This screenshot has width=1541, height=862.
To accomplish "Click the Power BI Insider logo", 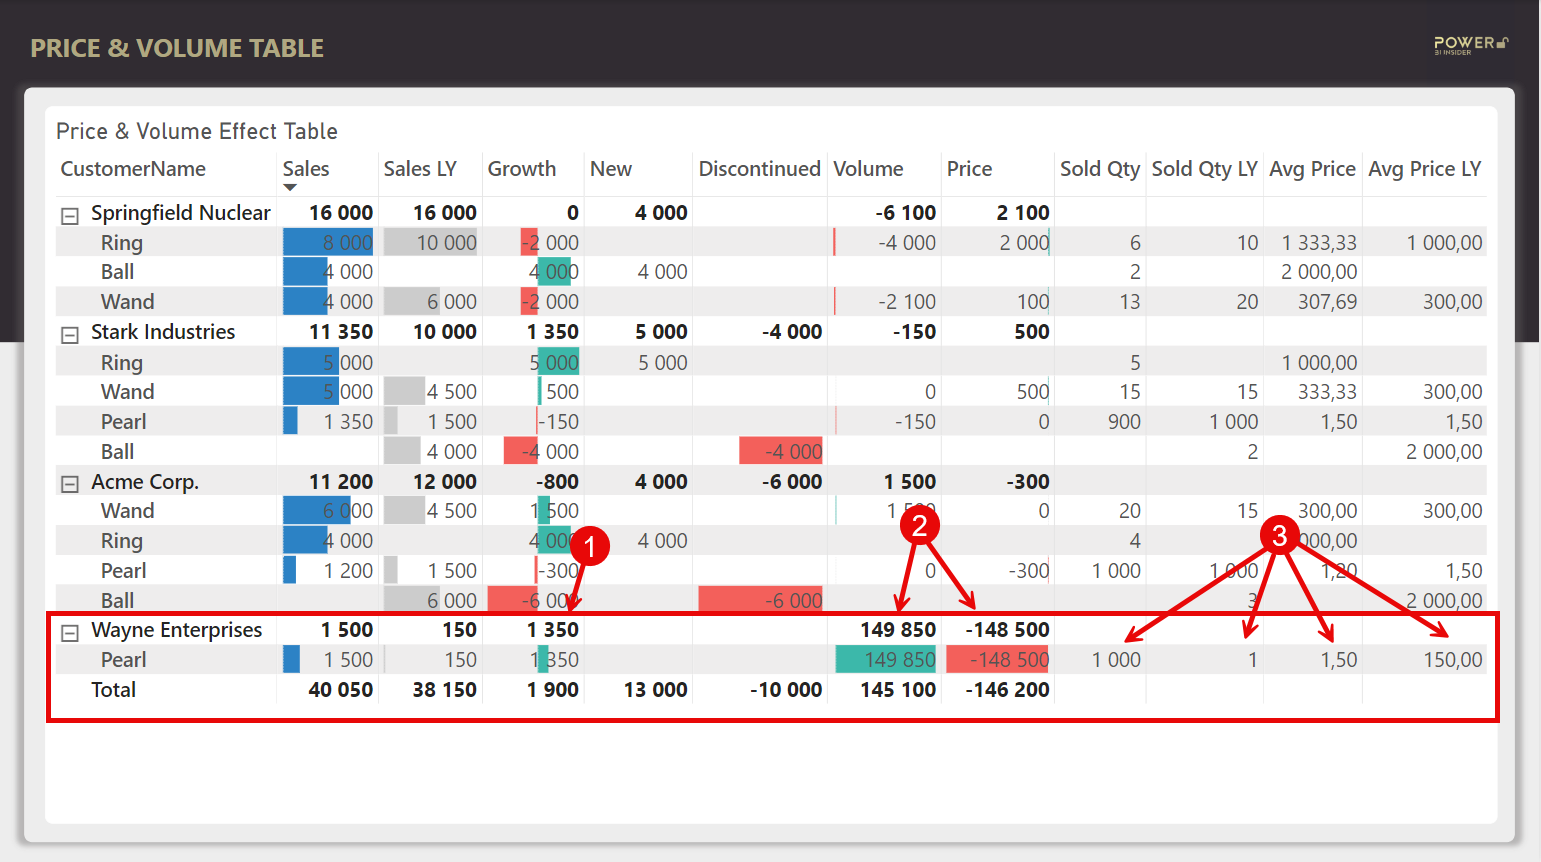I will click(x=1471, y=45).
